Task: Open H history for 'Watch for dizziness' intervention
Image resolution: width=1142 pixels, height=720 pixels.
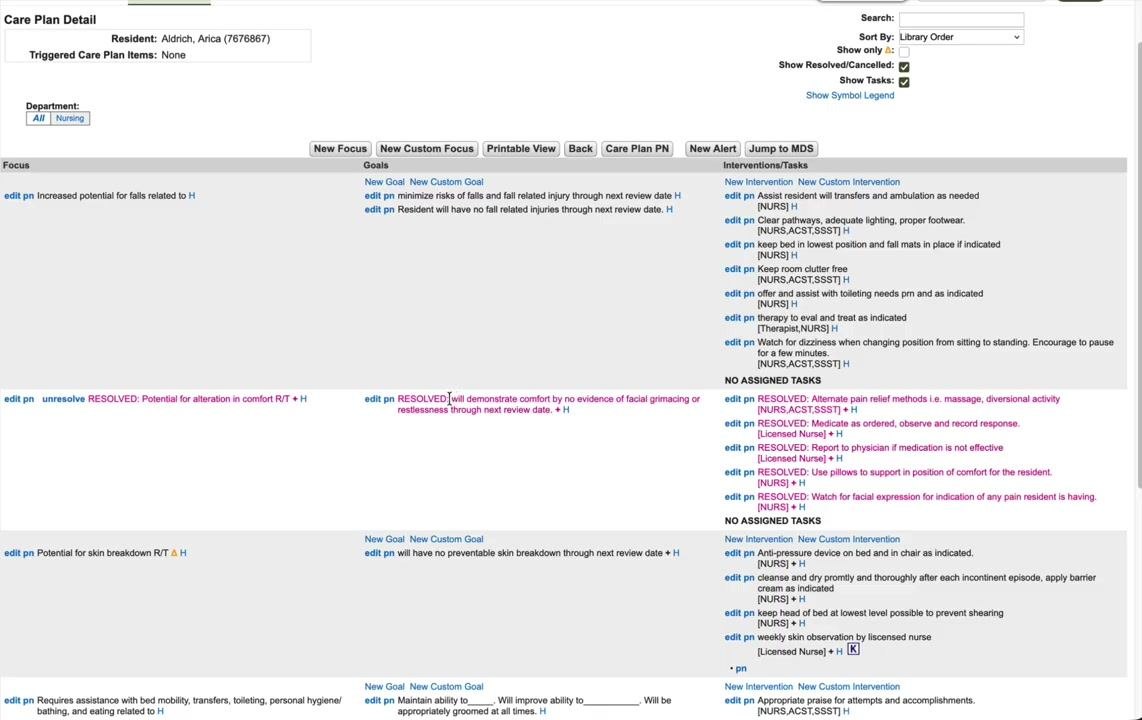Action: click(x=846, y=364)
